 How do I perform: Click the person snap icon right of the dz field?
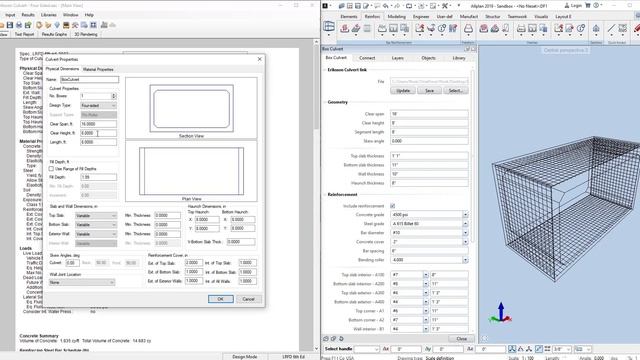pos(512,349)
